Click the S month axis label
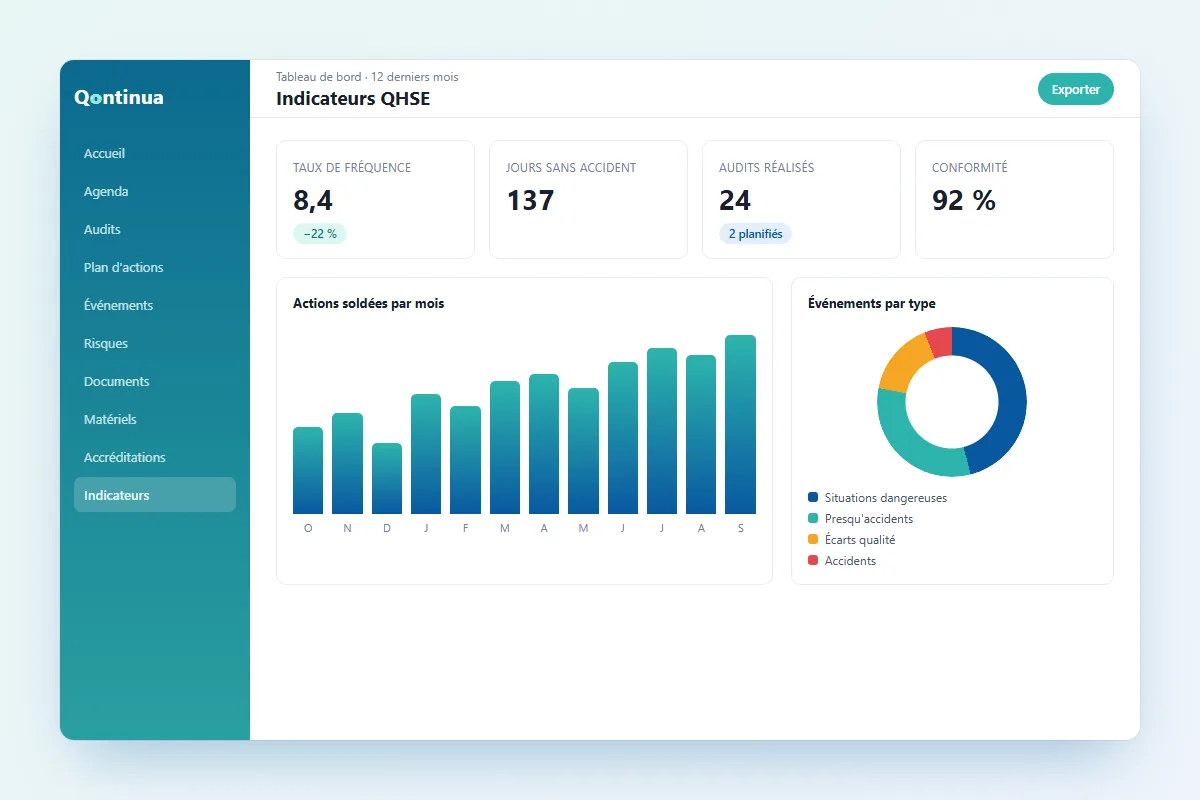1200x800 pixels. pos(741,528)
